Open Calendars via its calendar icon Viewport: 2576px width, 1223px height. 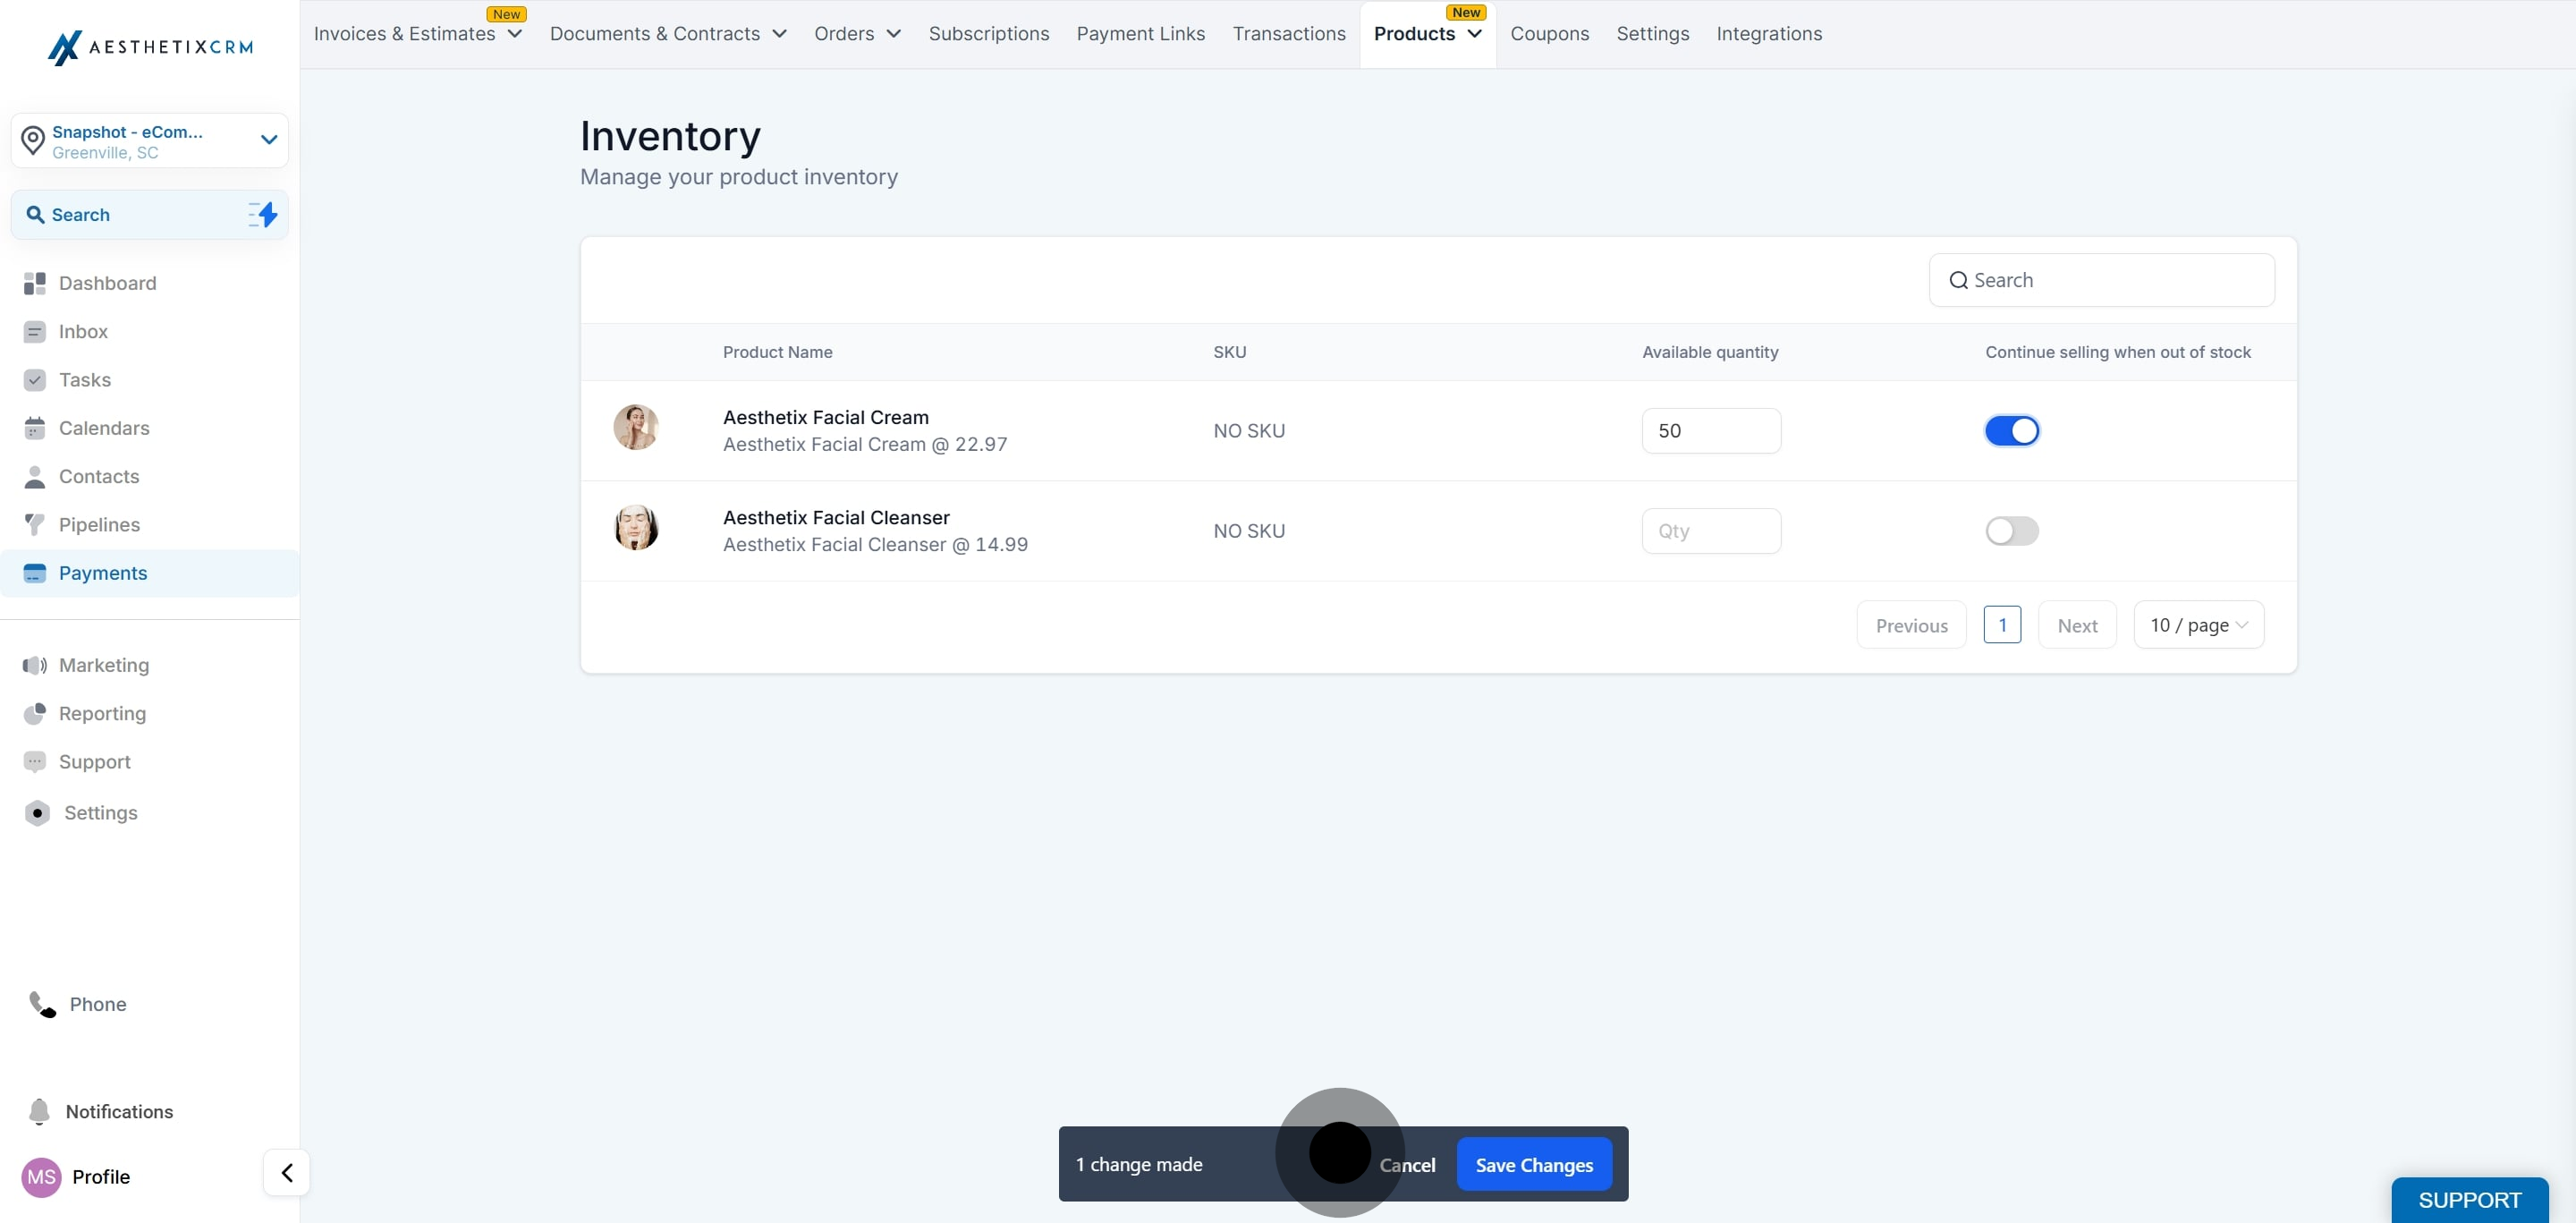click(x=34, y=428)
